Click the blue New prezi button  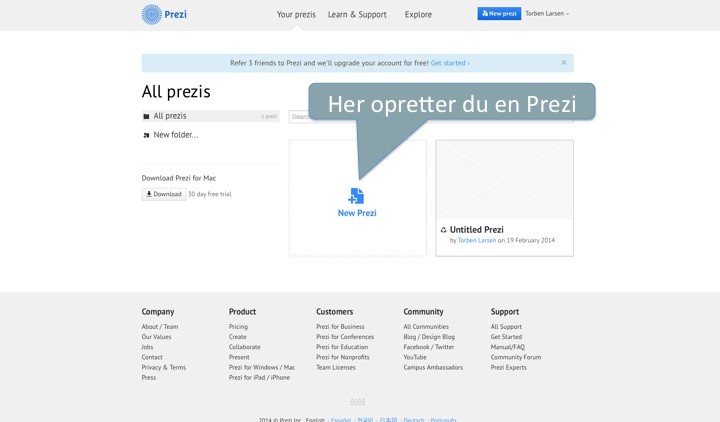[x=499, y=14]
